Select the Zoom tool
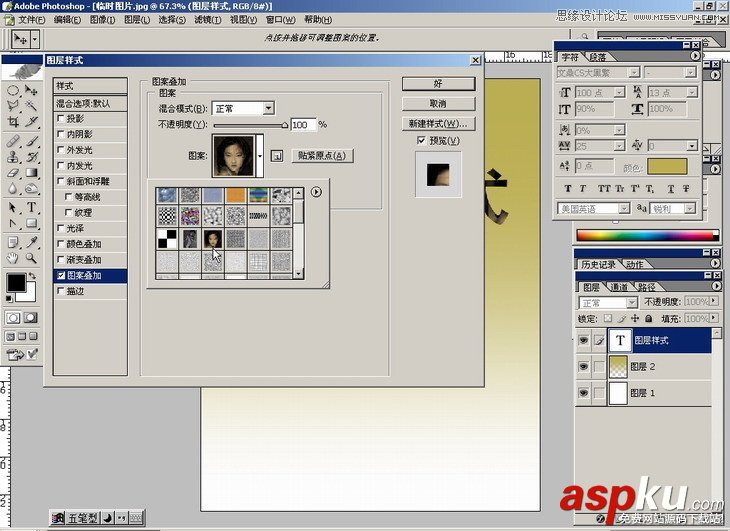The image size is (730, 531). [x=31, y=258]
